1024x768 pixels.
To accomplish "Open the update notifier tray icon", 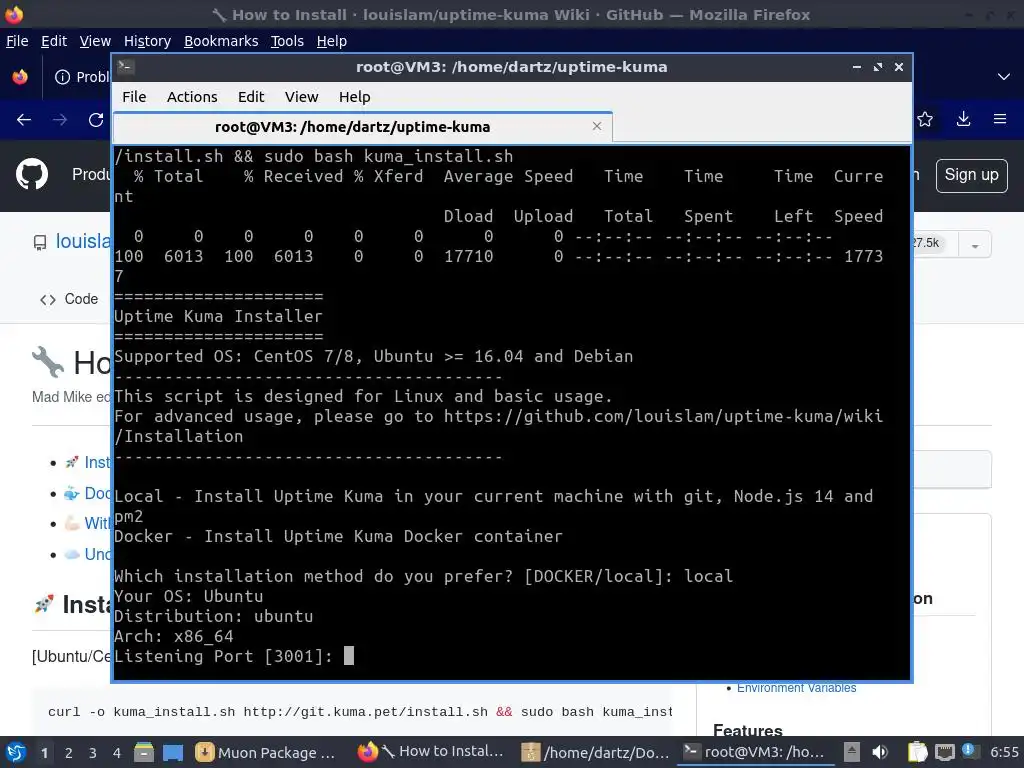I will click(969, 751).
